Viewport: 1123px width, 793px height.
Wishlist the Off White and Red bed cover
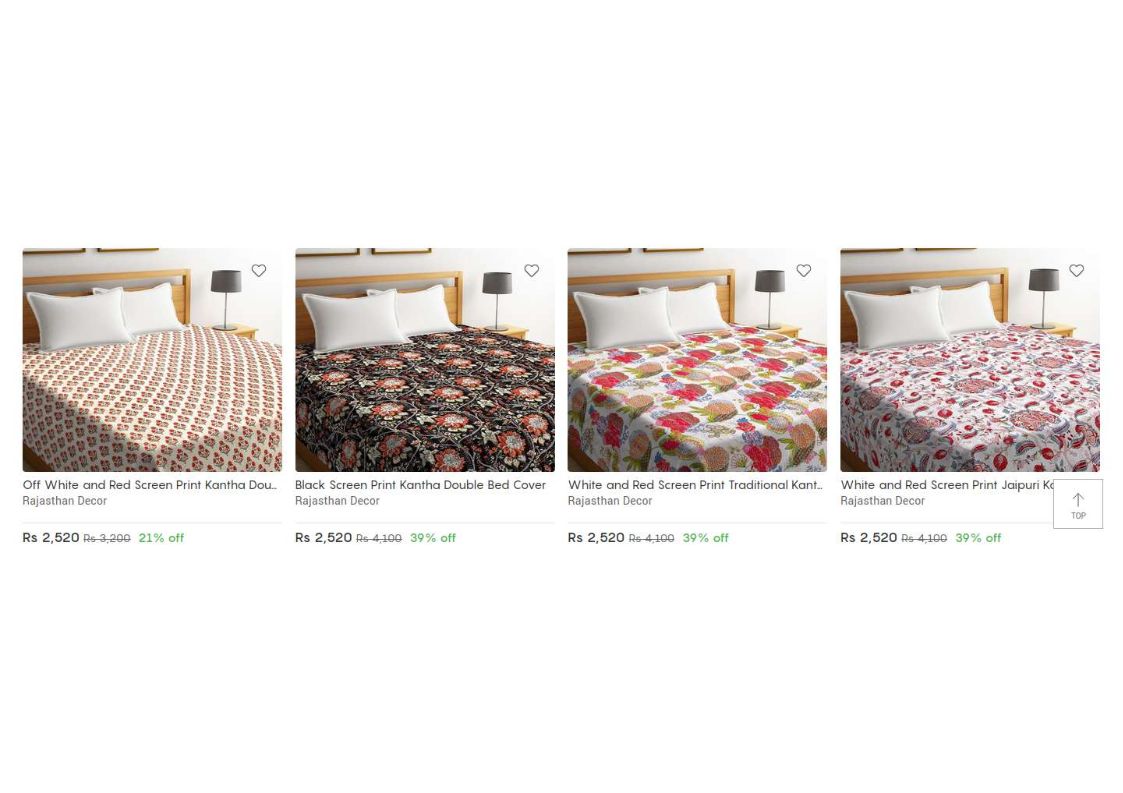[259, 270]
